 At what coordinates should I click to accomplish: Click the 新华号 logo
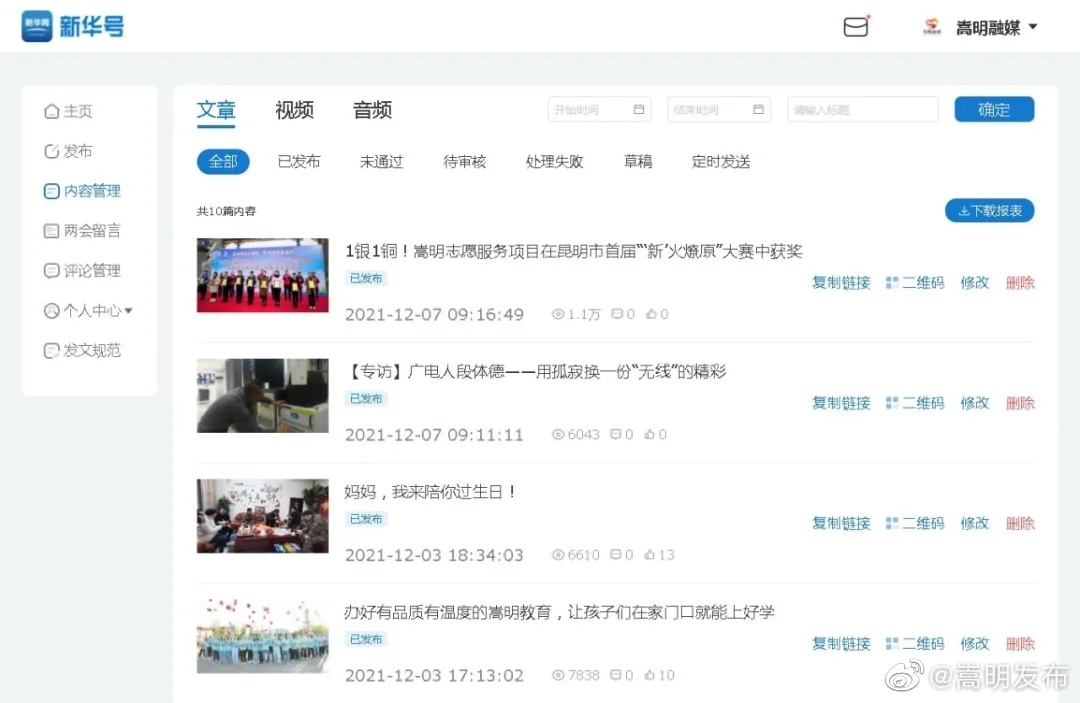click(x=73, y=26)
